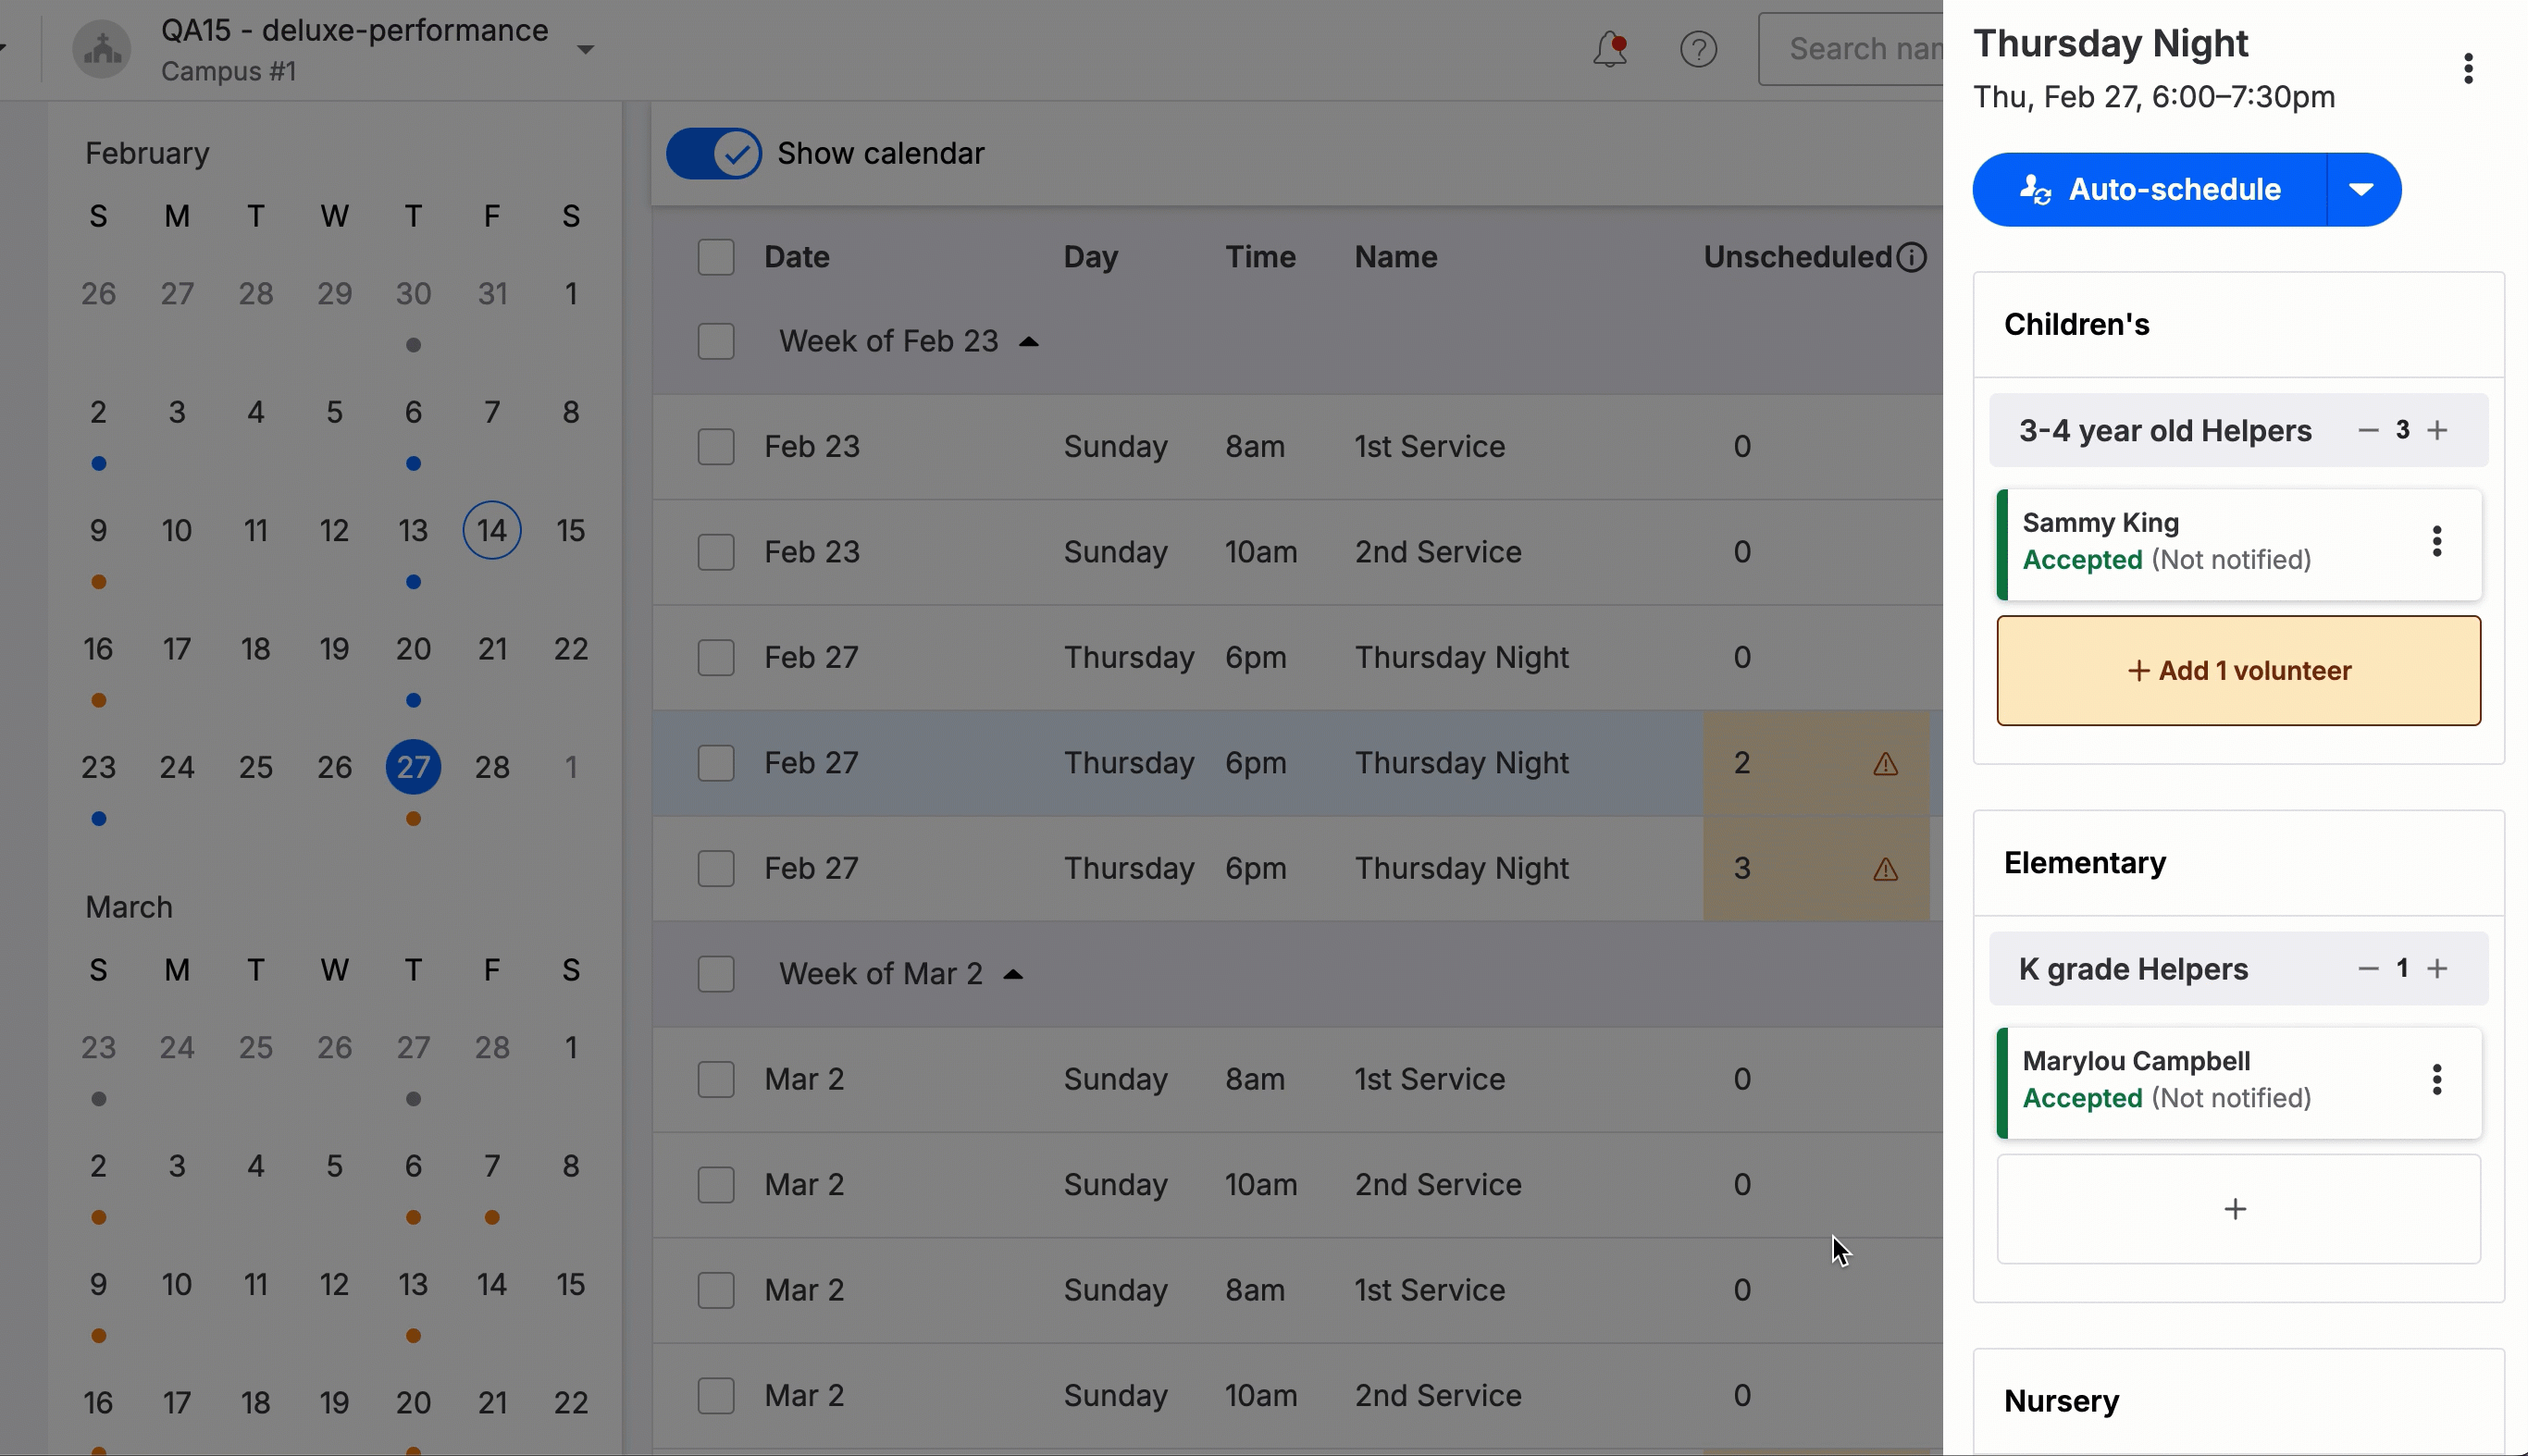
Task: Collapse the Week of Feb 23 section
Action: pos(1030,341)
